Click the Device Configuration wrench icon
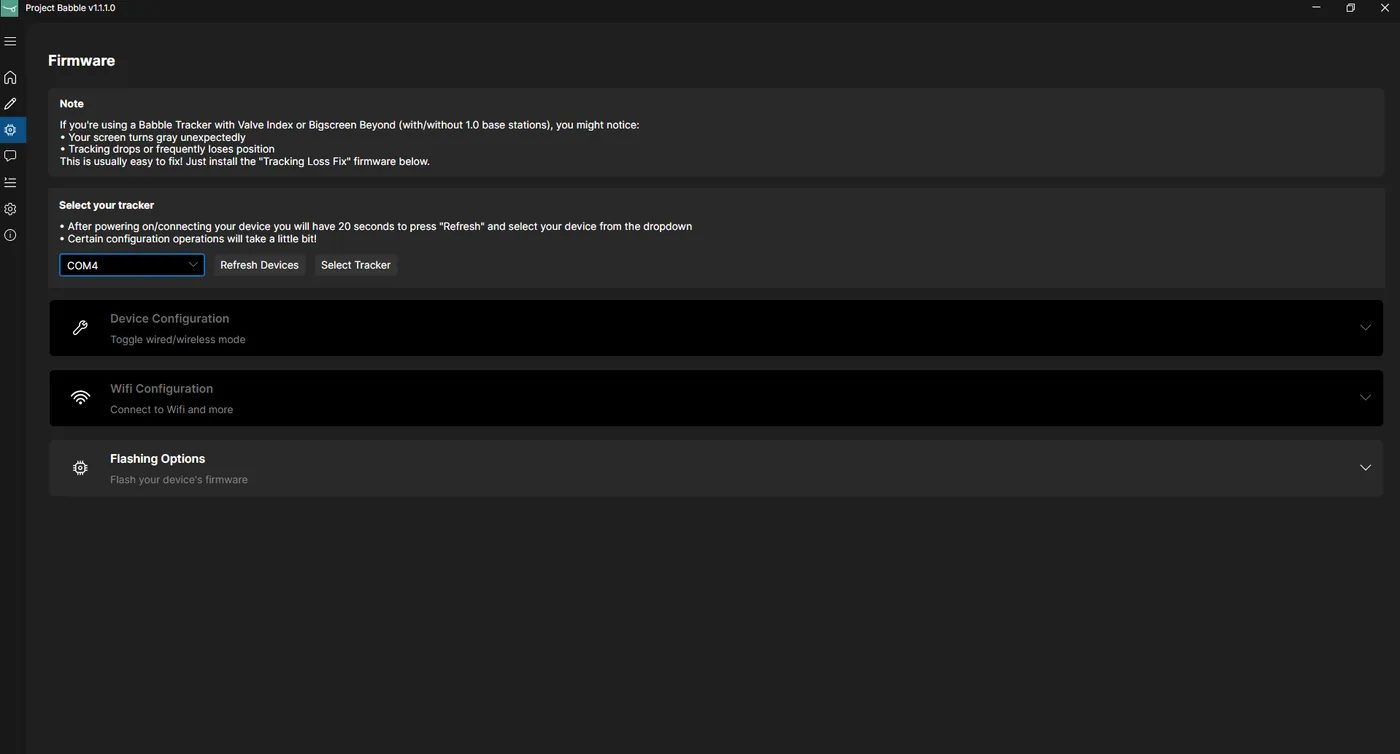1400x754 pixels. tap(80, 328)
